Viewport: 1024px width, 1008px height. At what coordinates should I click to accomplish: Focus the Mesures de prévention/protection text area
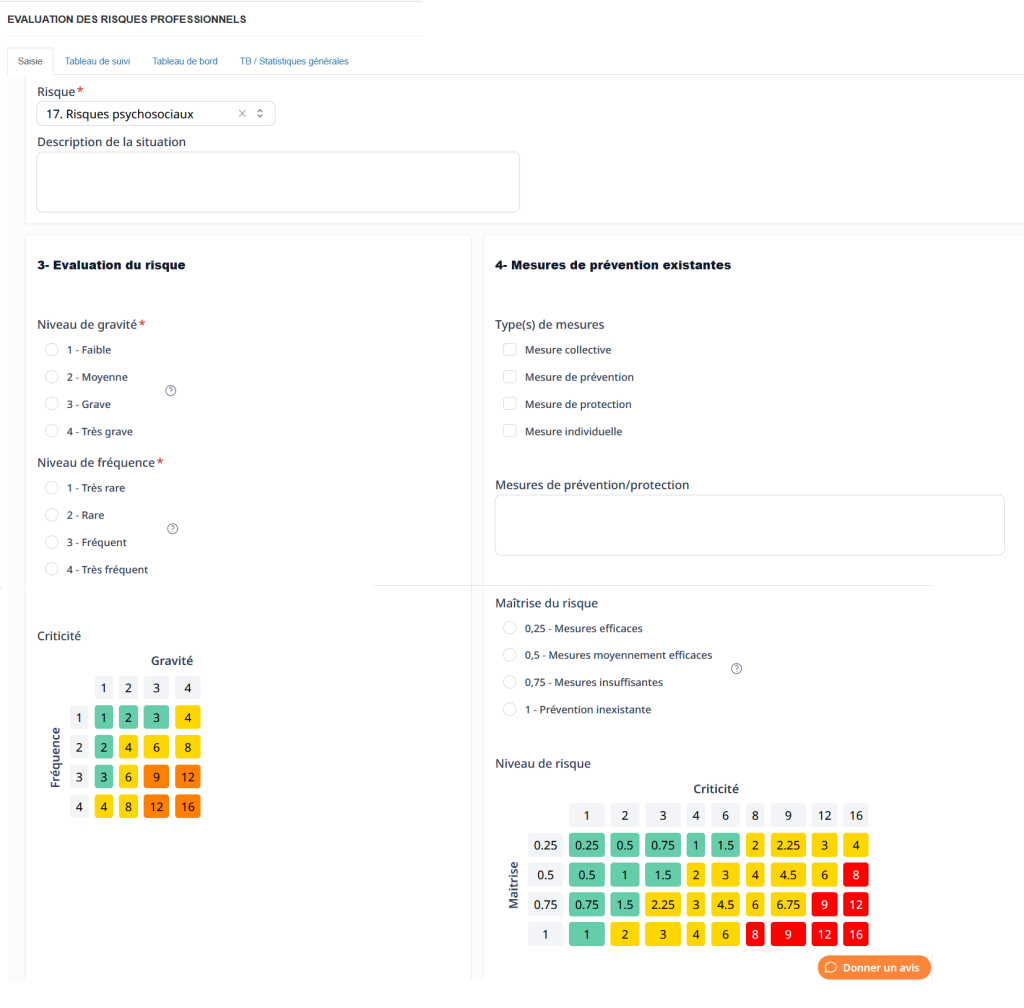pyautogui.click(x=749, y=525)
